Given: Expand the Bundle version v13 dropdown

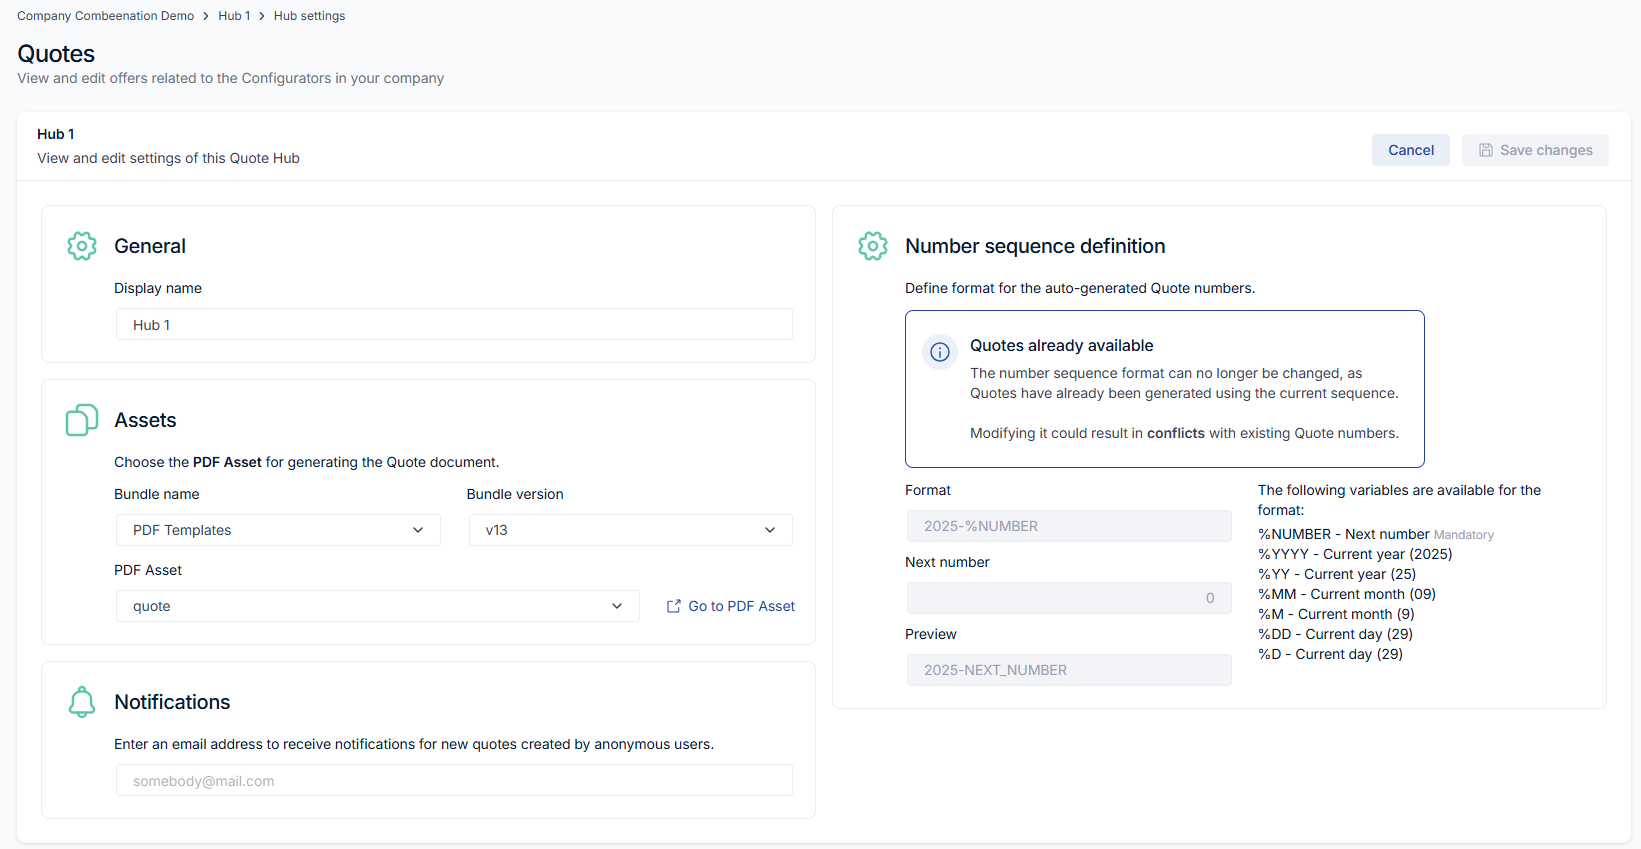Looking at the screenshot, I should [x=630, y=530].
